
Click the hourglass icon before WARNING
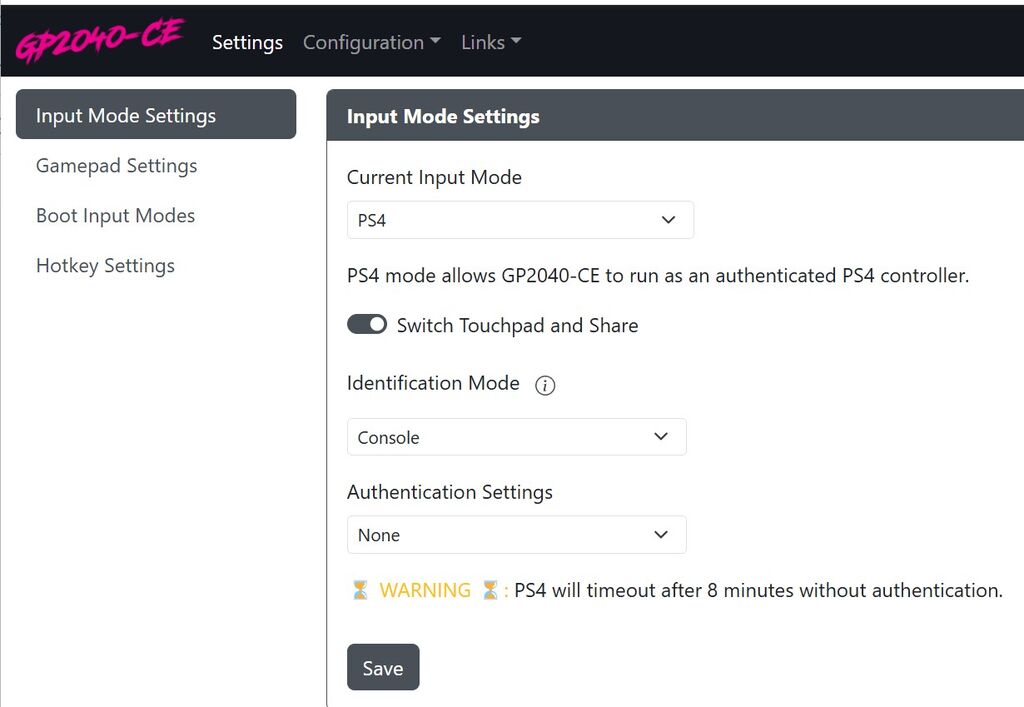pyautogui.click(x=360, y=591)
